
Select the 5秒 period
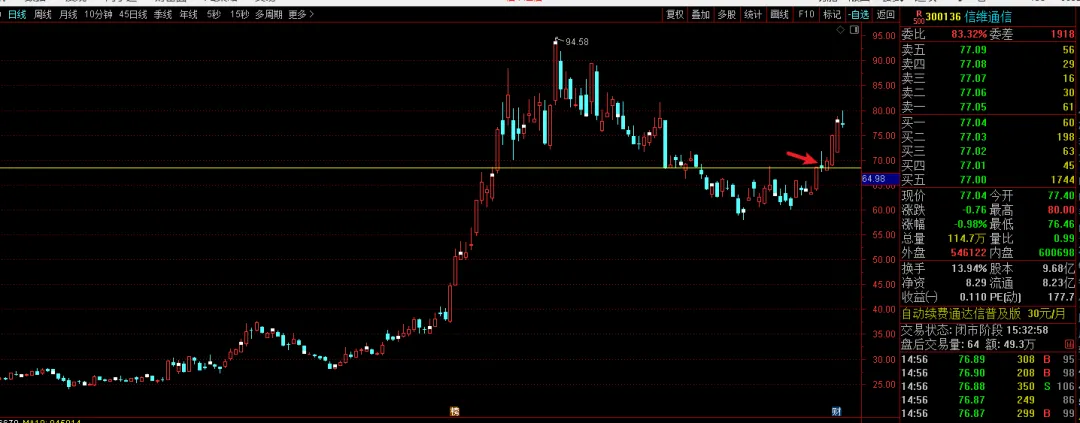214,14
